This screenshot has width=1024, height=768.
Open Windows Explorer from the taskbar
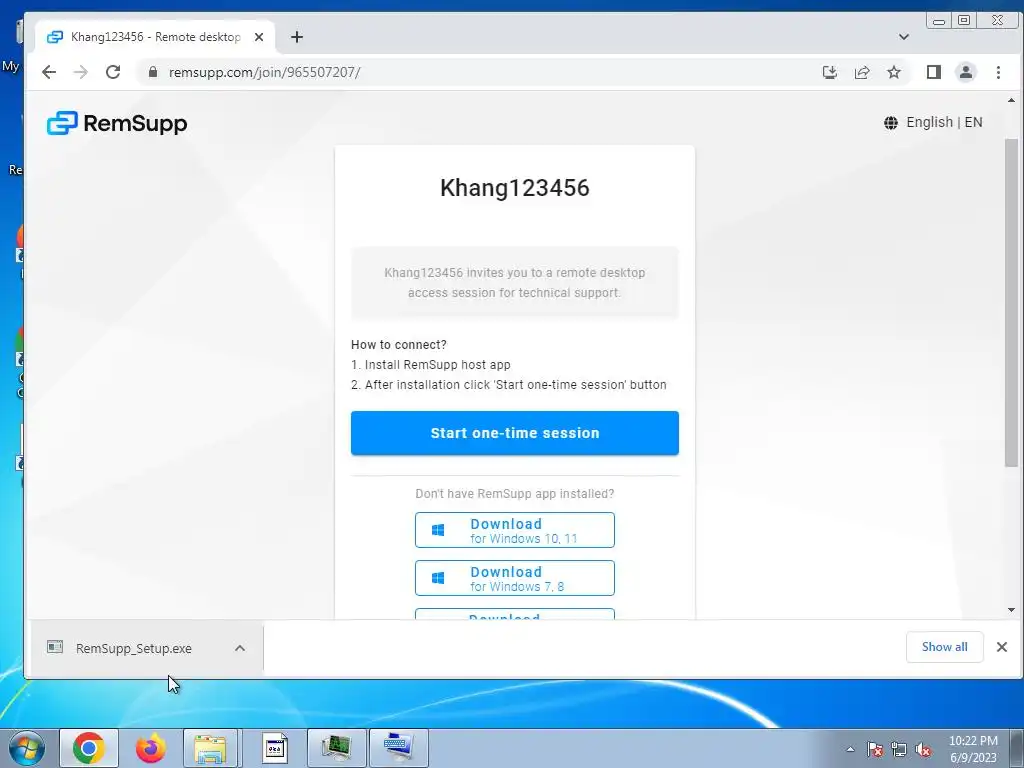[x=210, y=748]
